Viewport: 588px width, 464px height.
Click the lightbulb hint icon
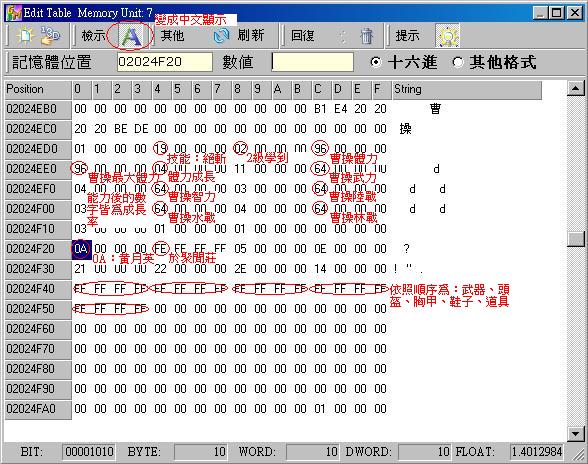[447, 36]
